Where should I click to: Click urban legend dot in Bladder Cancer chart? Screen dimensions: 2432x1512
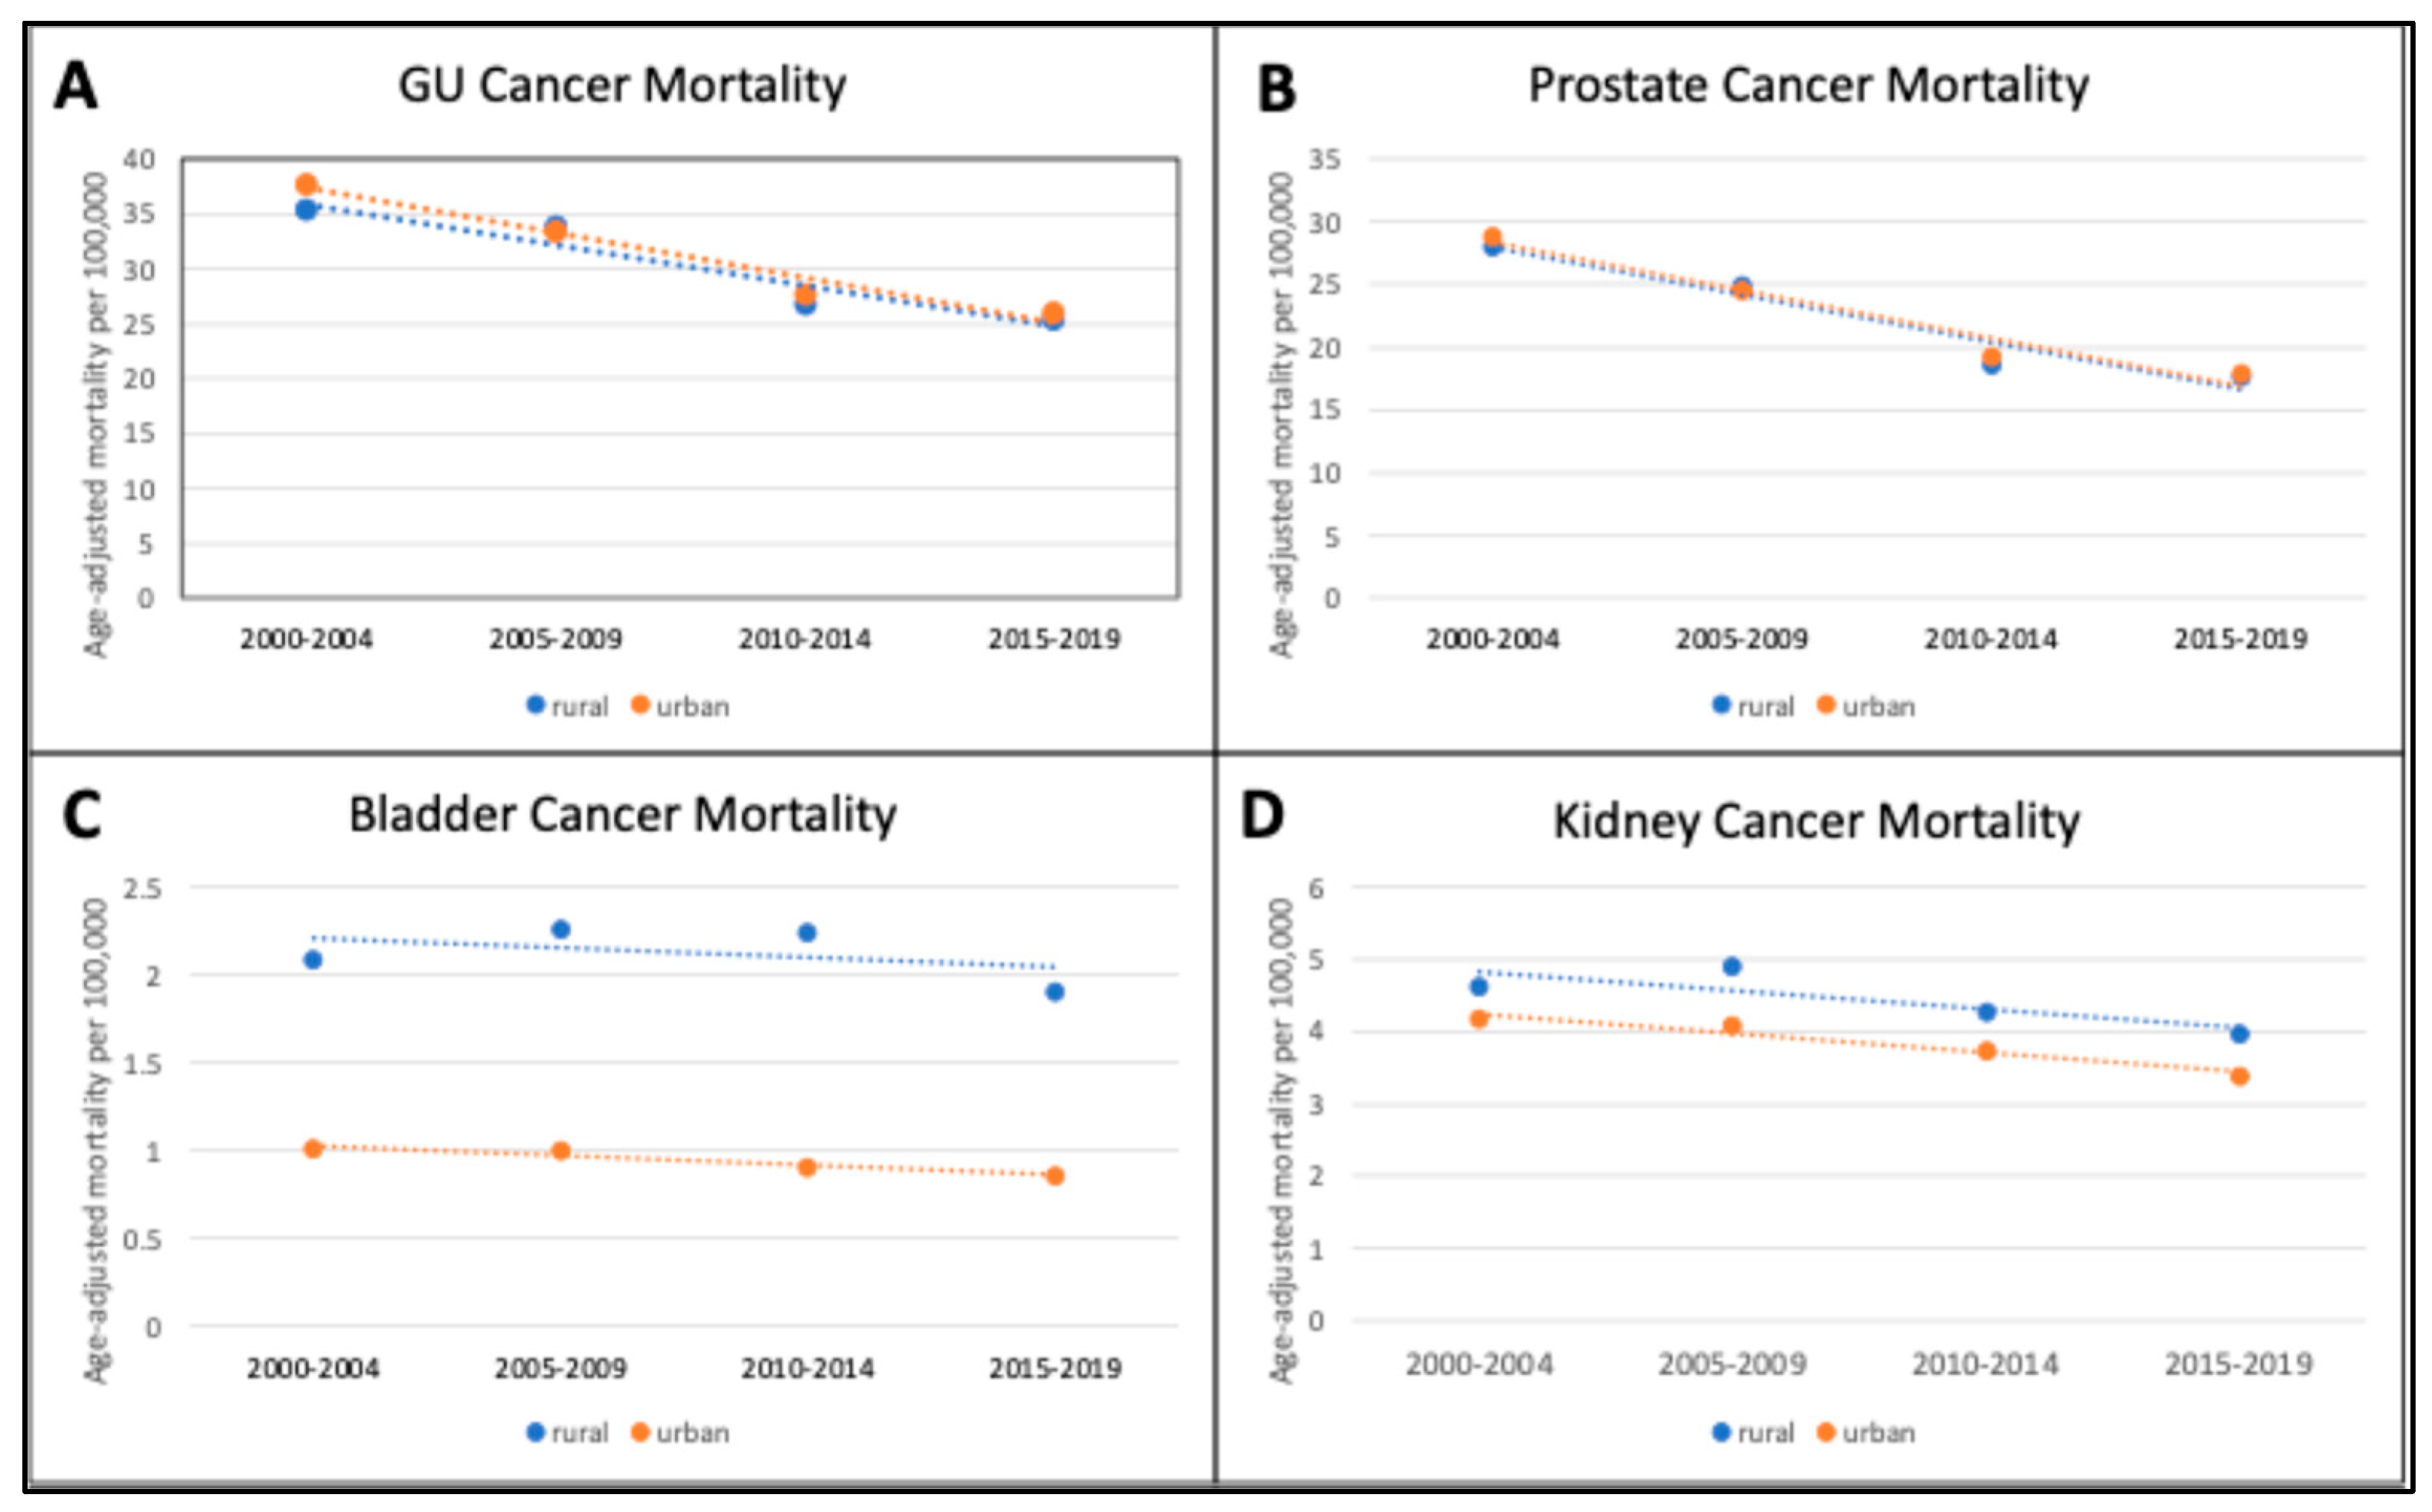(640, 1432)
